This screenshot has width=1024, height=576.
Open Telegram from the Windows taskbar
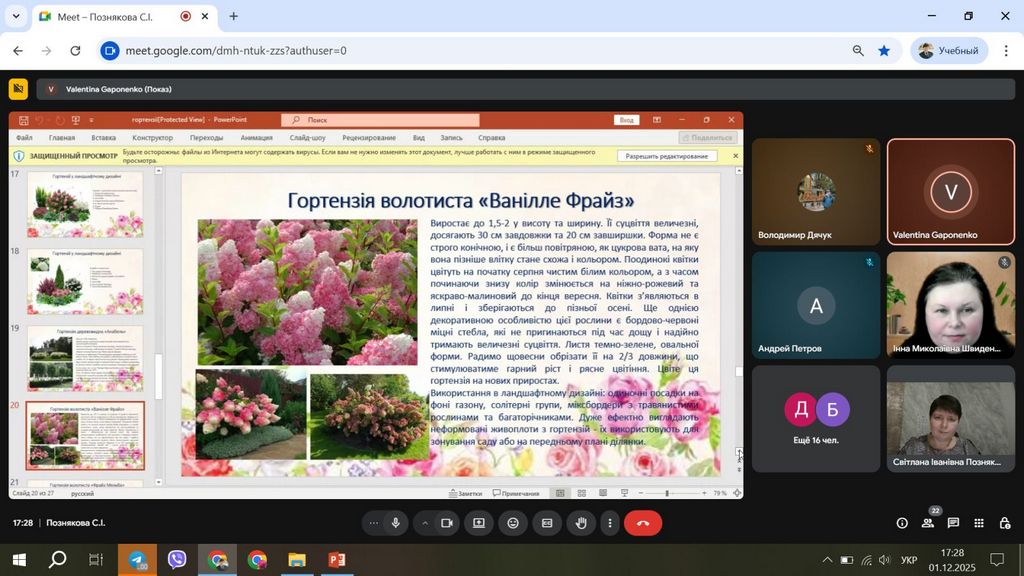[137, 560]
